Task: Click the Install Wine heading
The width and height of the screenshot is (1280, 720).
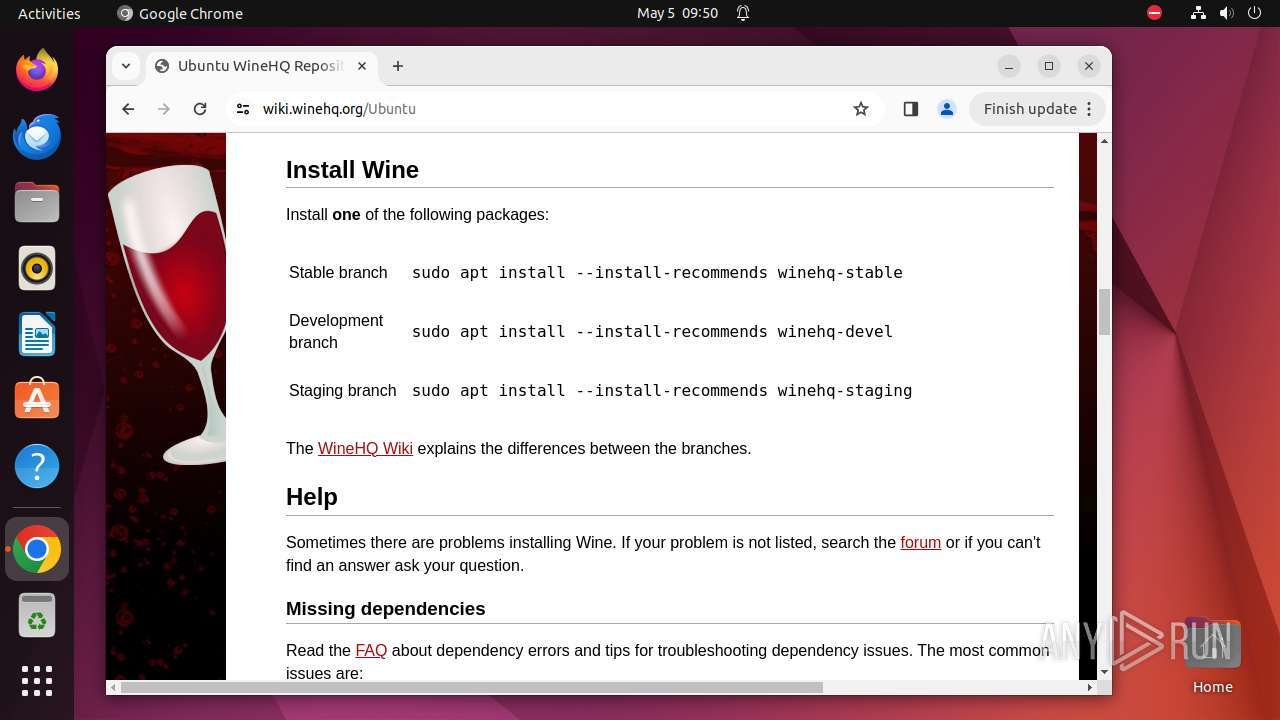Action: (352, 170)
